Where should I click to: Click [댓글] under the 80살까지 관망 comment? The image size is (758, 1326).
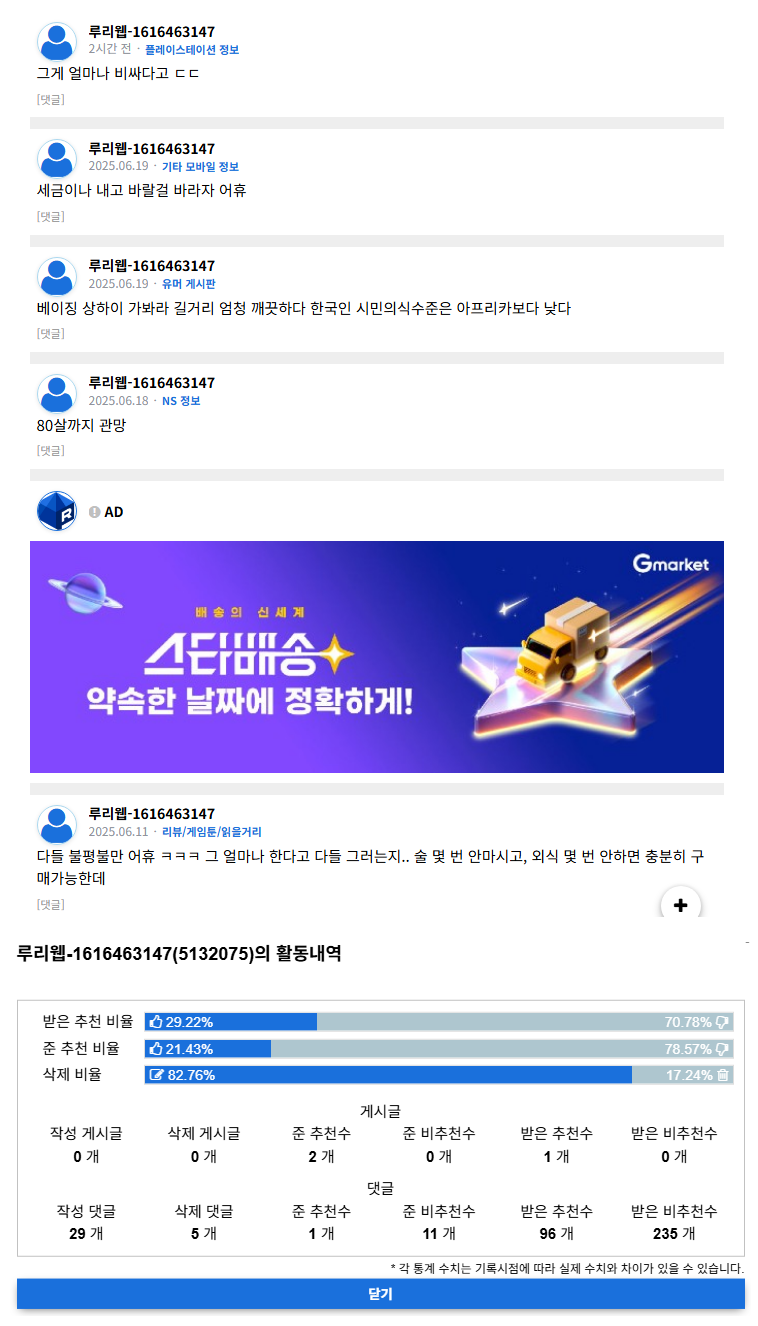tap(51, 450)
